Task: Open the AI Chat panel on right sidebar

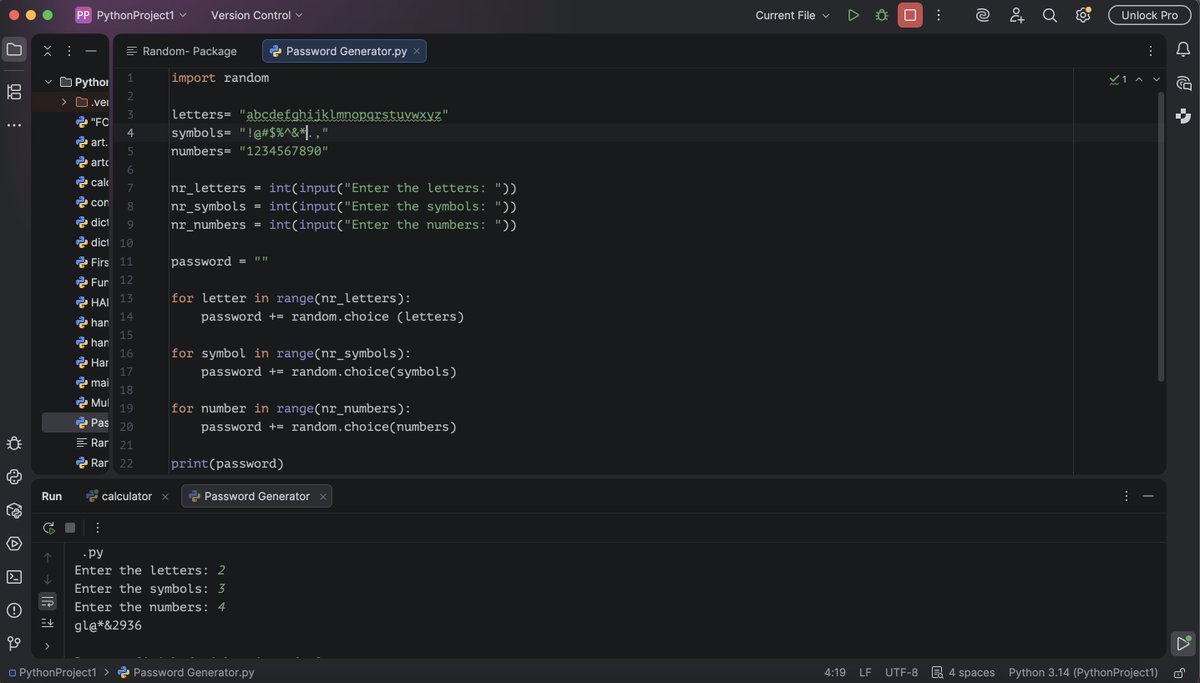Action: (x=1183, y=83)
